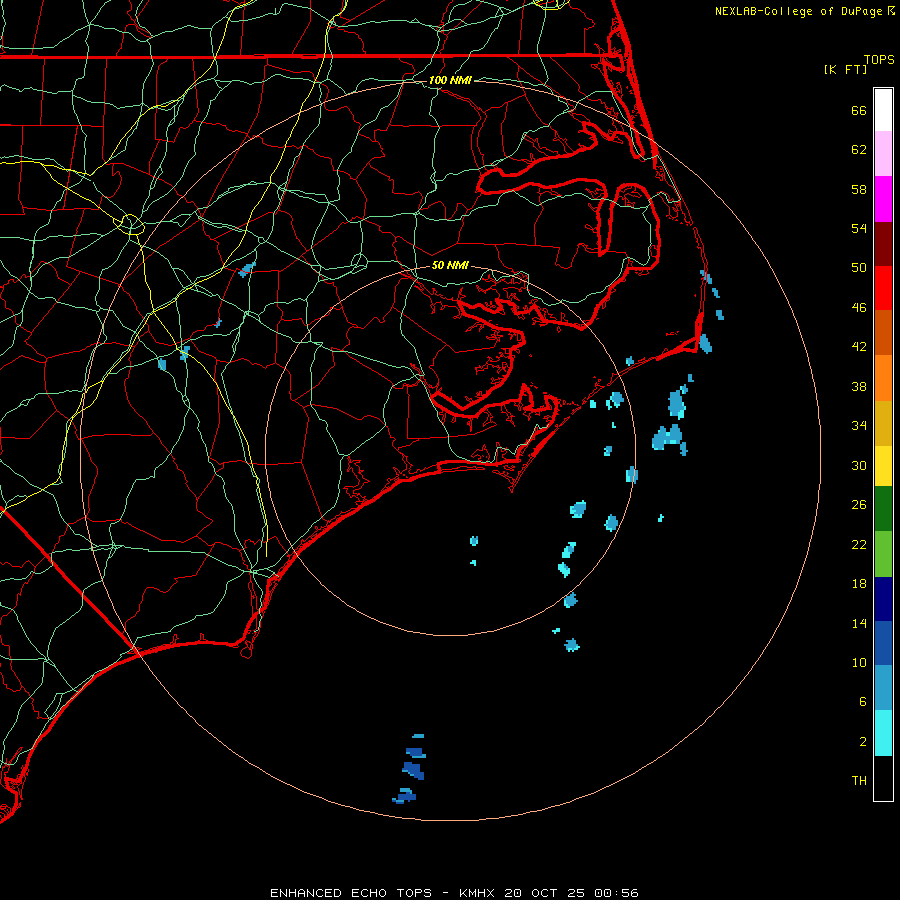Click the navy 22 kft legend swatch
Image resolution: width=900 pixels, height=900 pixels.
883,599
